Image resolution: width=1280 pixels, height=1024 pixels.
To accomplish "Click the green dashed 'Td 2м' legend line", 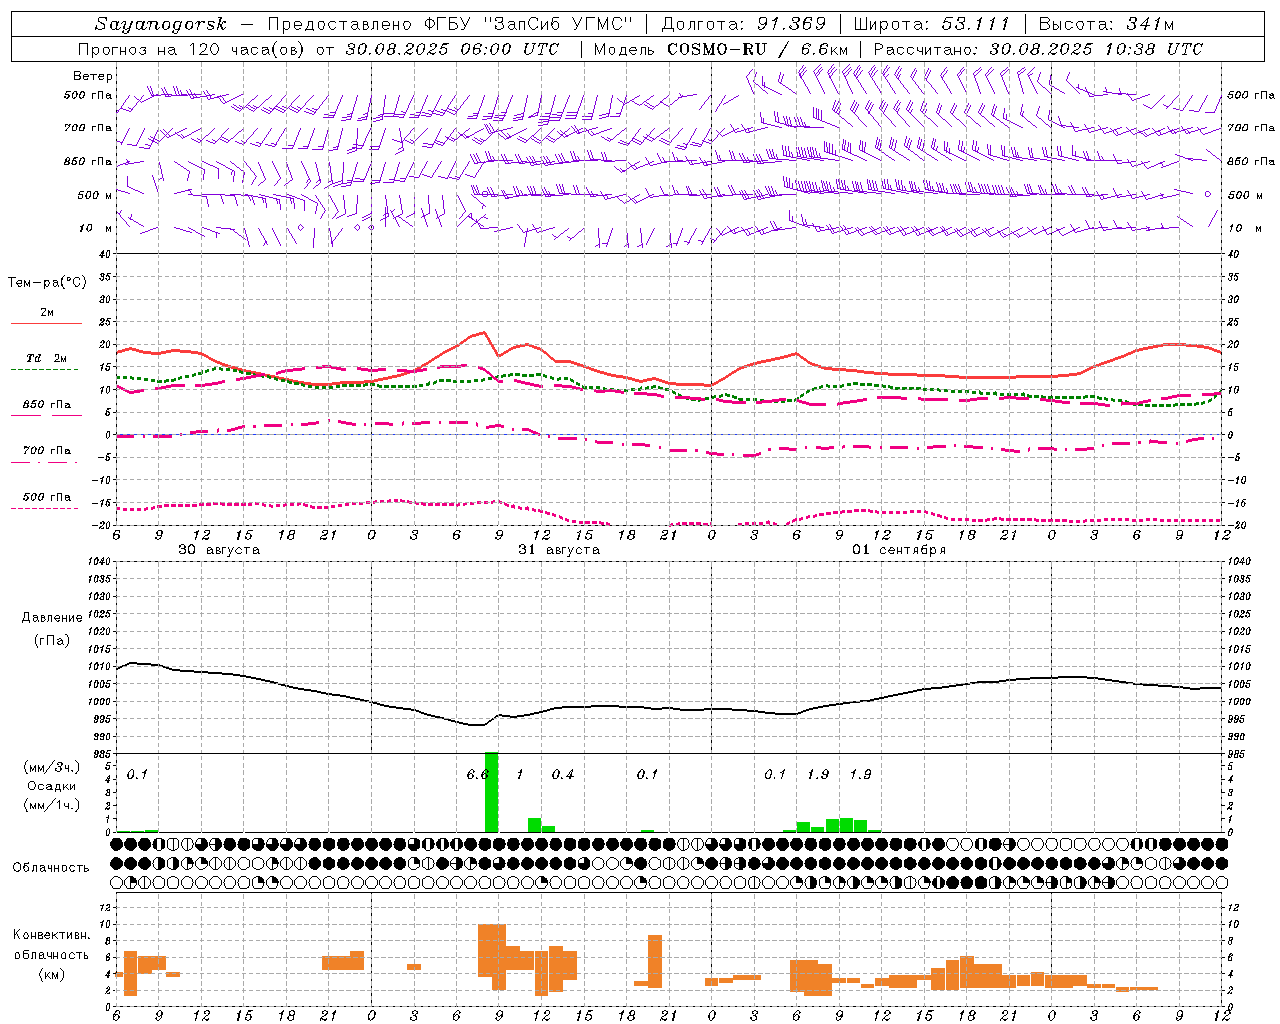I will [x=44, y=369].
